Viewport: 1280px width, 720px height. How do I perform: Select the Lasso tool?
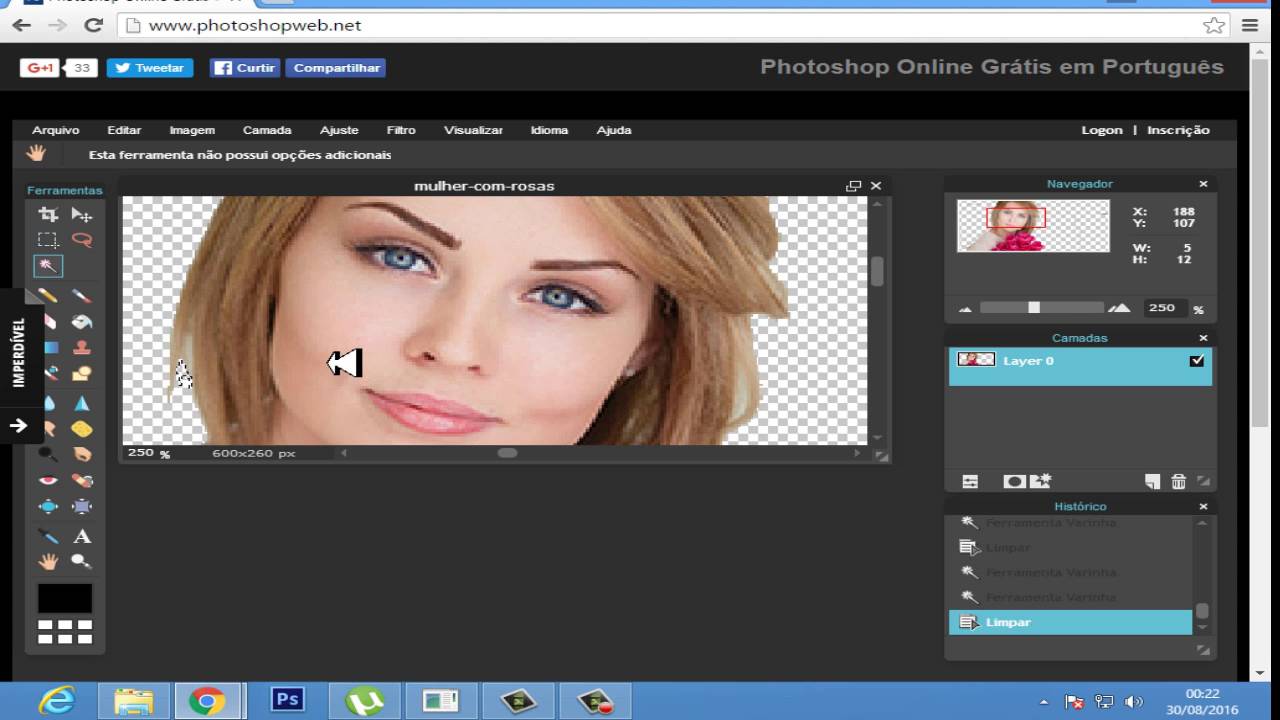pos(82,240)
